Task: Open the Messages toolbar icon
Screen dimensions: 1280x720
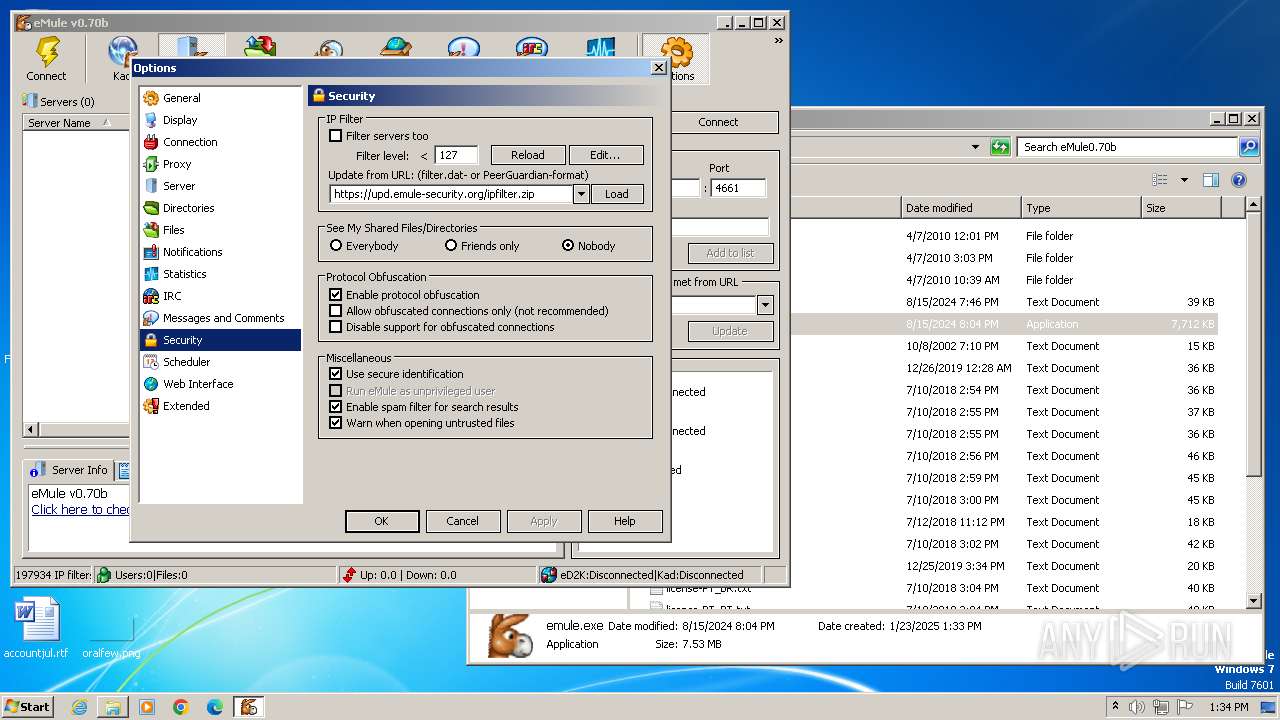Action: 464,47
